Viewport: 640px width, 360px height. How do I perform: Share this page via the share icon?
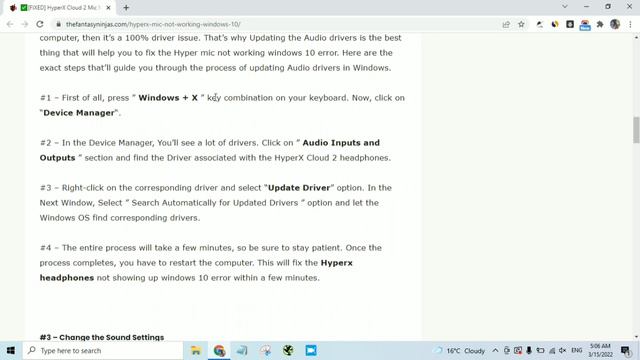506,24
